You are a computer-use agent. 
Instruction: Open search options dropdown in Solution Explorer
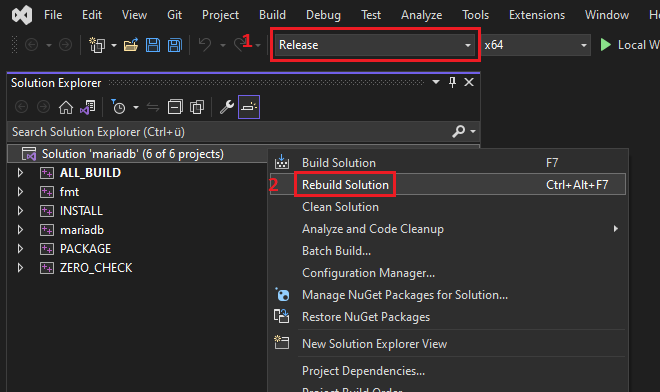pos(473,132)
